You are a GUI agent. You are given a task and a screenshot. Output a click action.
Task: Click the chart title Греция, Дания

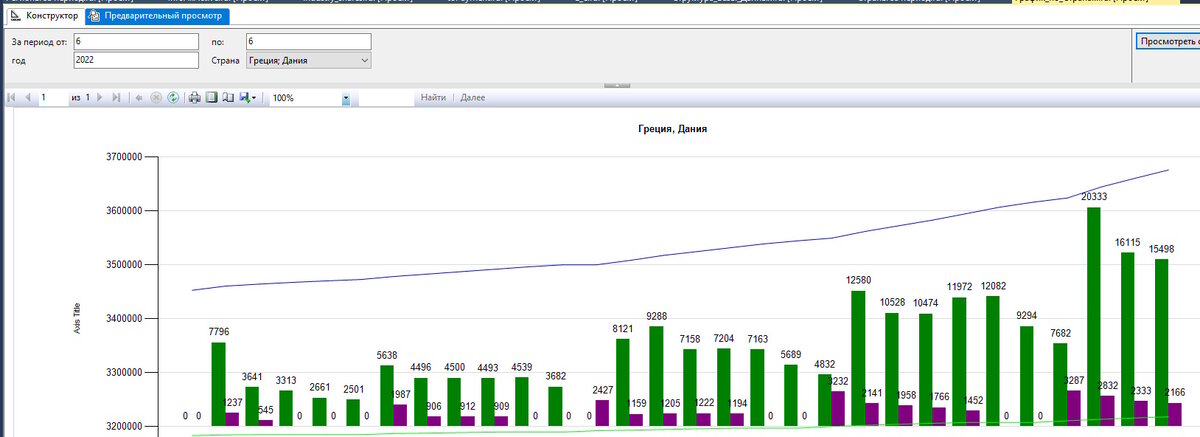[x=672, y=130]
